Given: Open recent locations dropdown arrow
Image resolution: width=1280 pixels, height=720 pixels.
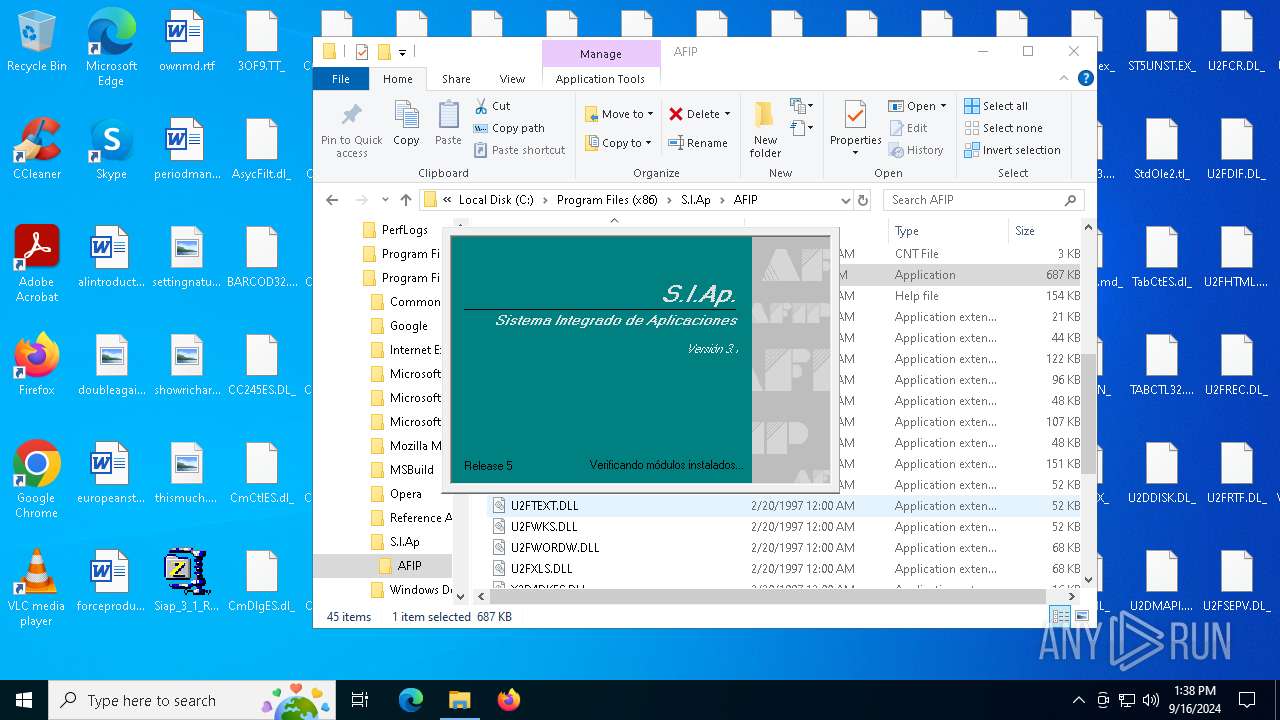Looking at the screenshot, I should tap(385, 200).
